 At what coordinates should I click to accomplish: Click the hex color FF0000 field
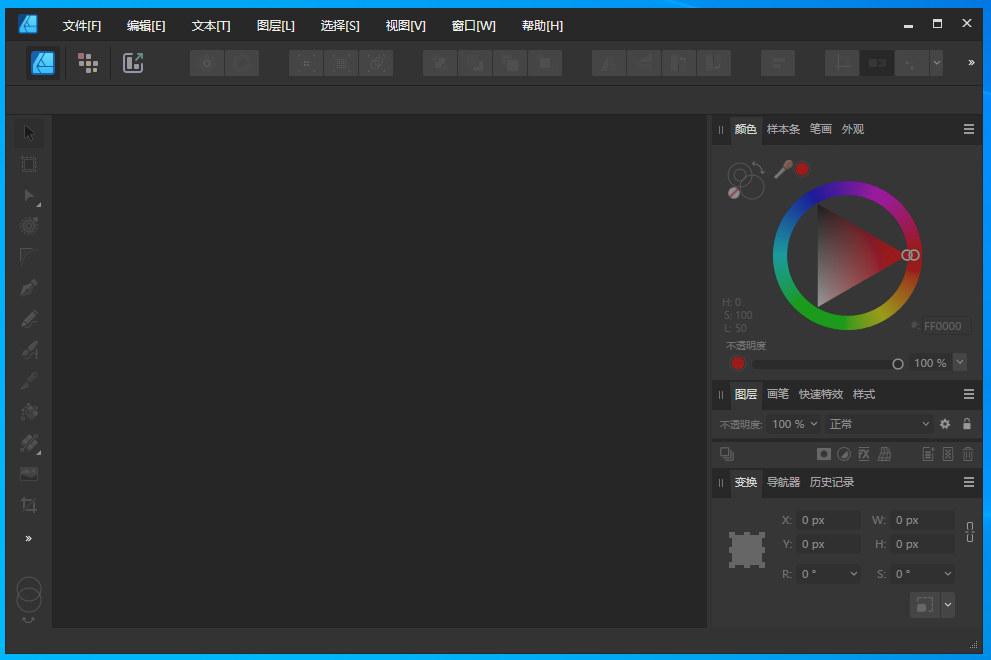point(944,326)
